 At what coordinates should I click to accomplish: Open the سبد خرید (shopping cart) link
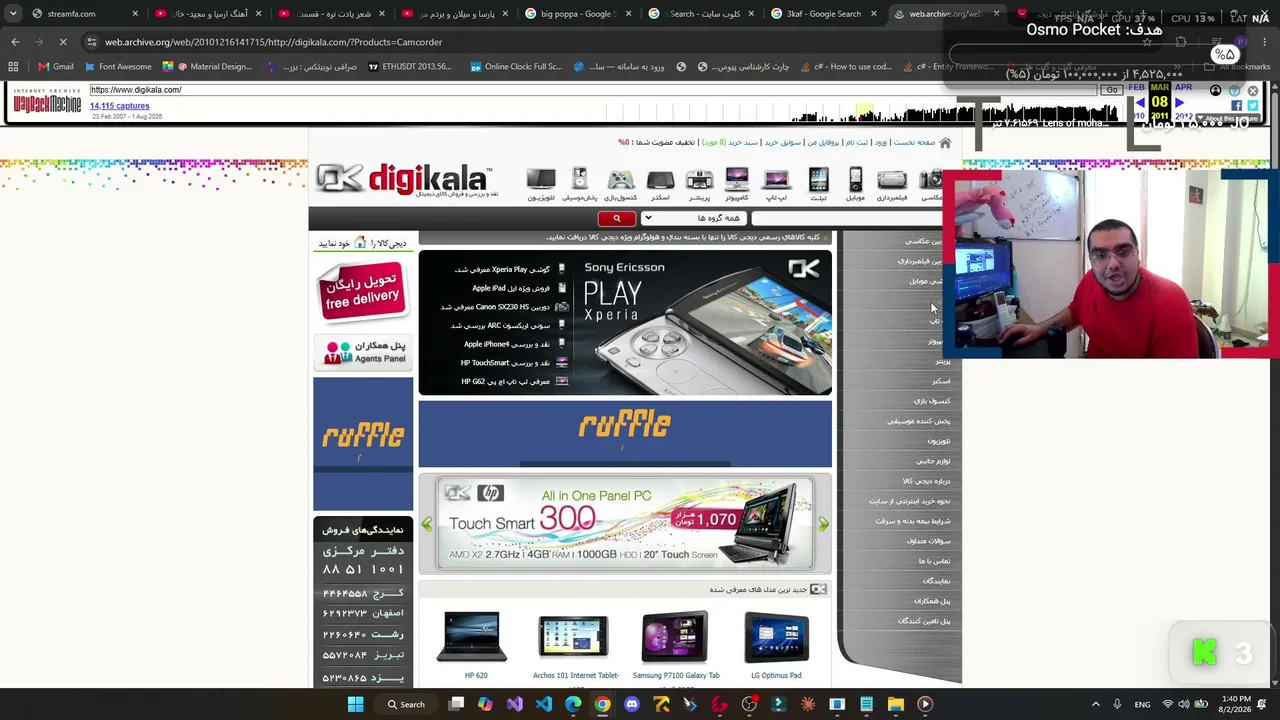743,143
